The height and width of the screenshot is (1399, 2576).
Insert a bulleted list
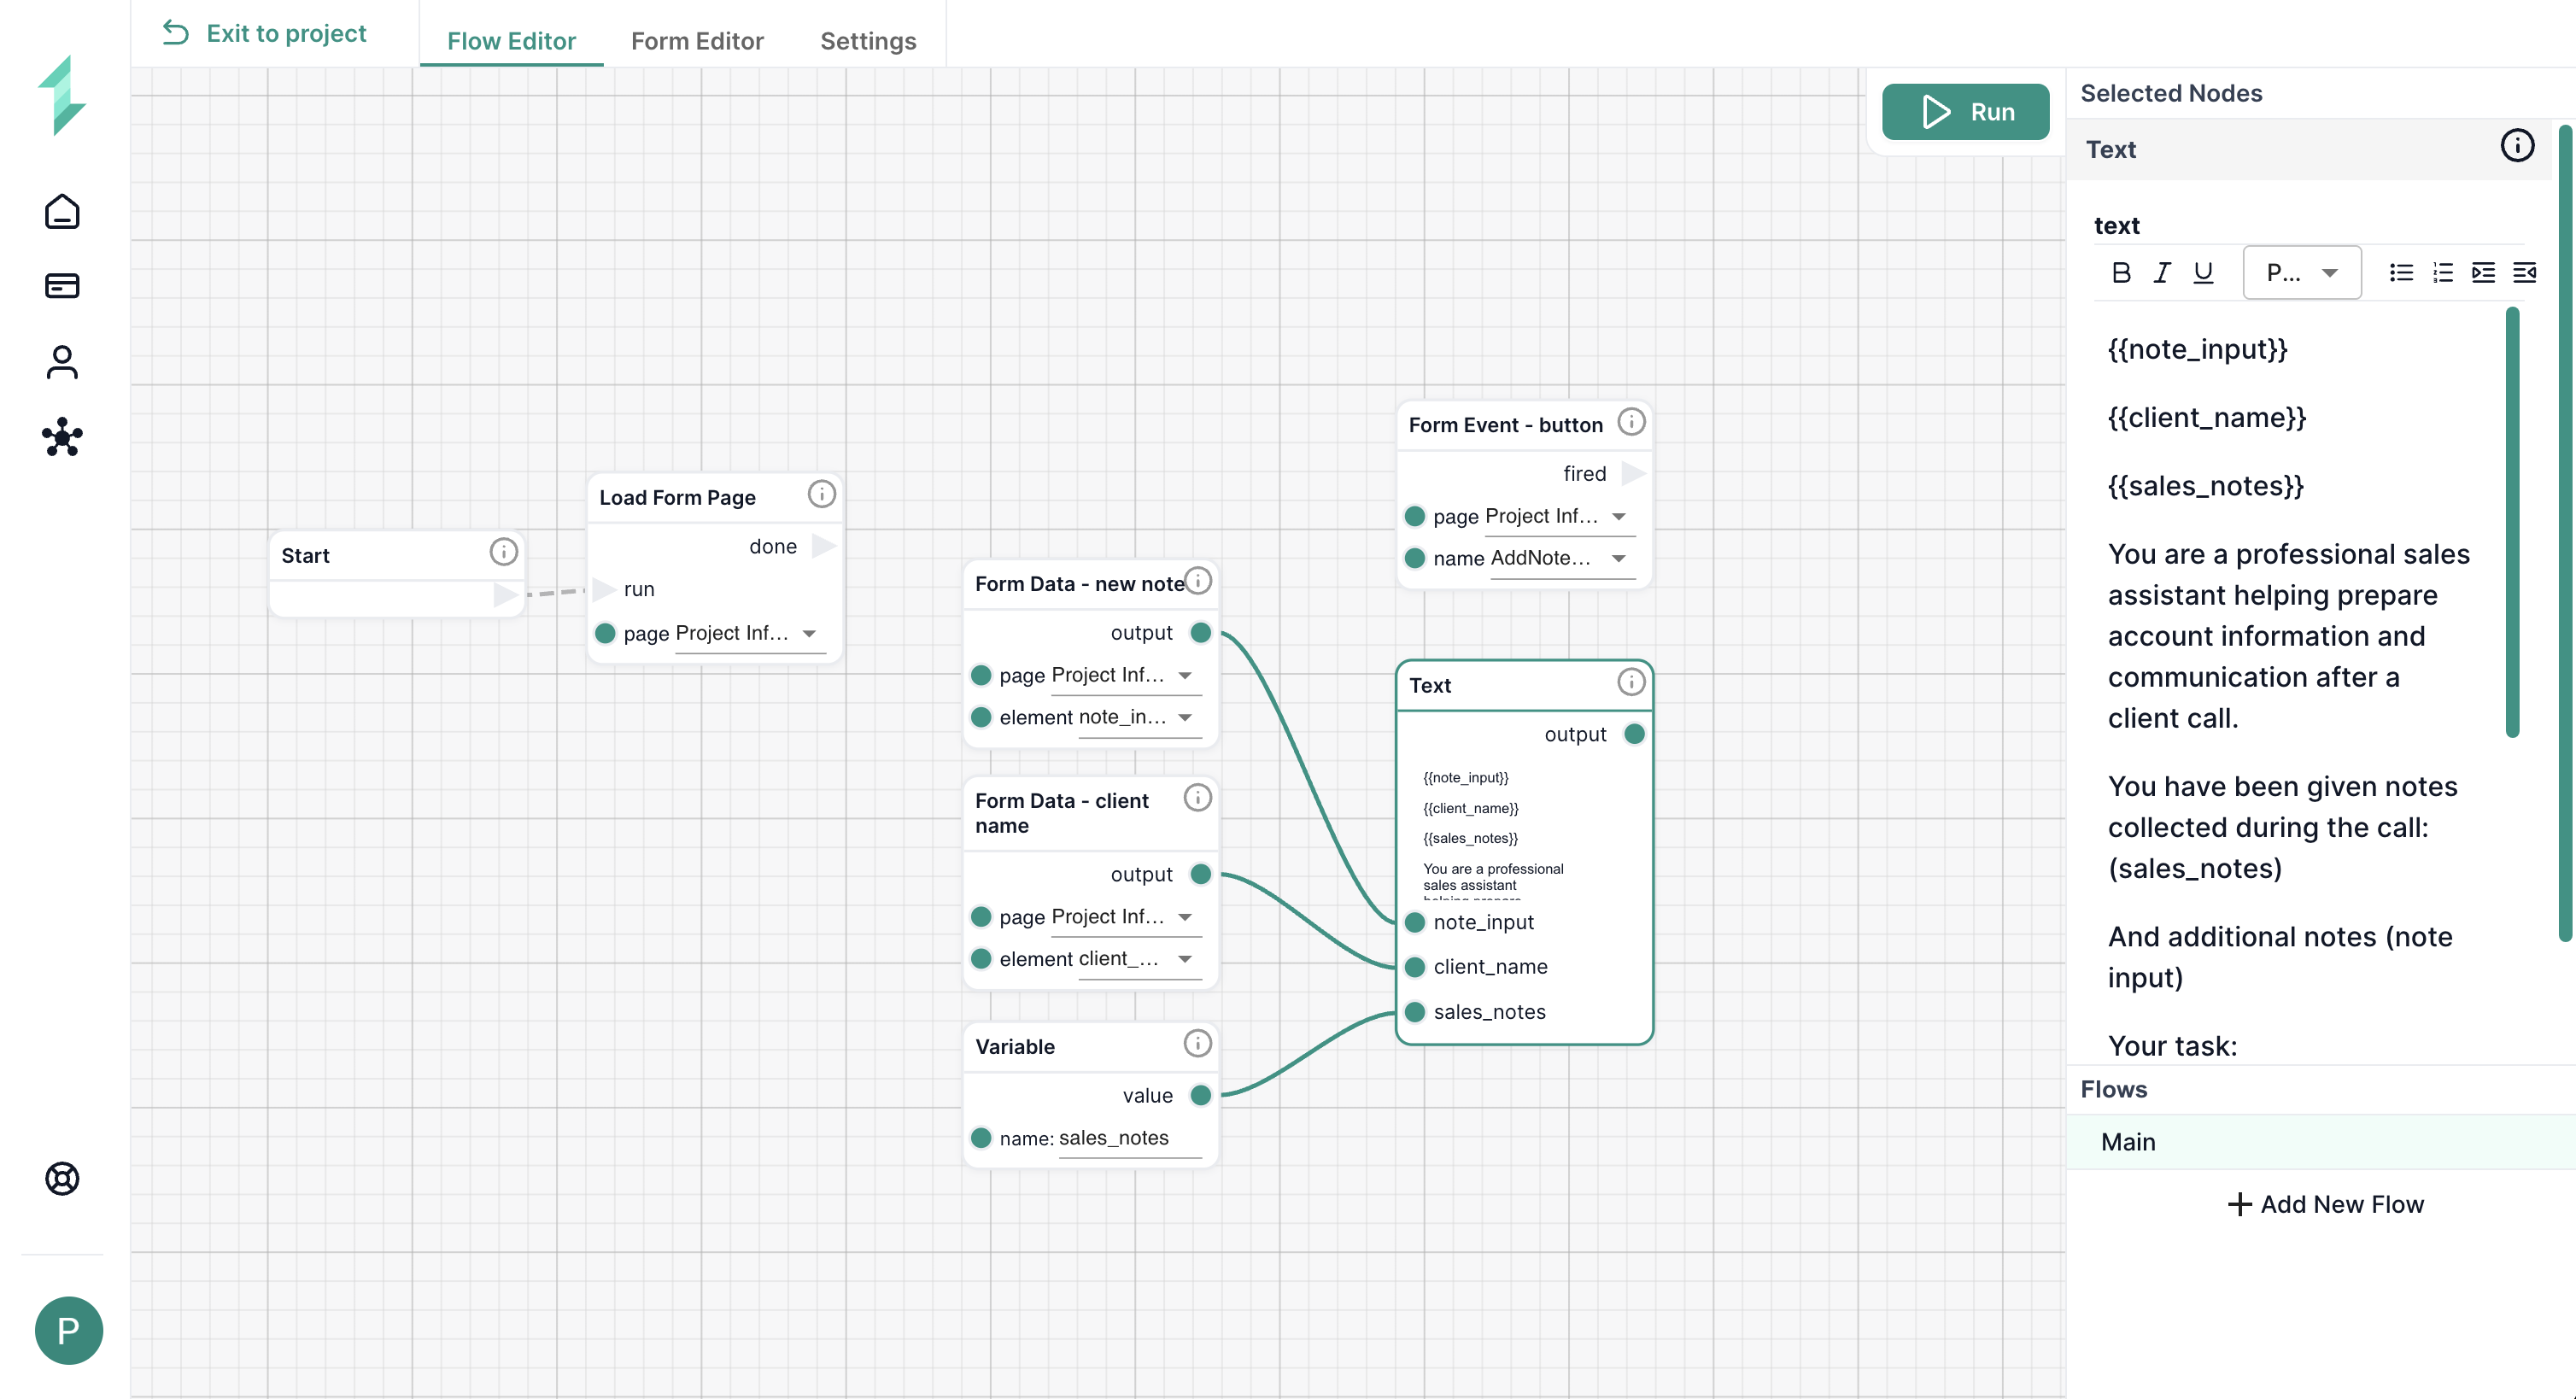tap(2401, 273)
